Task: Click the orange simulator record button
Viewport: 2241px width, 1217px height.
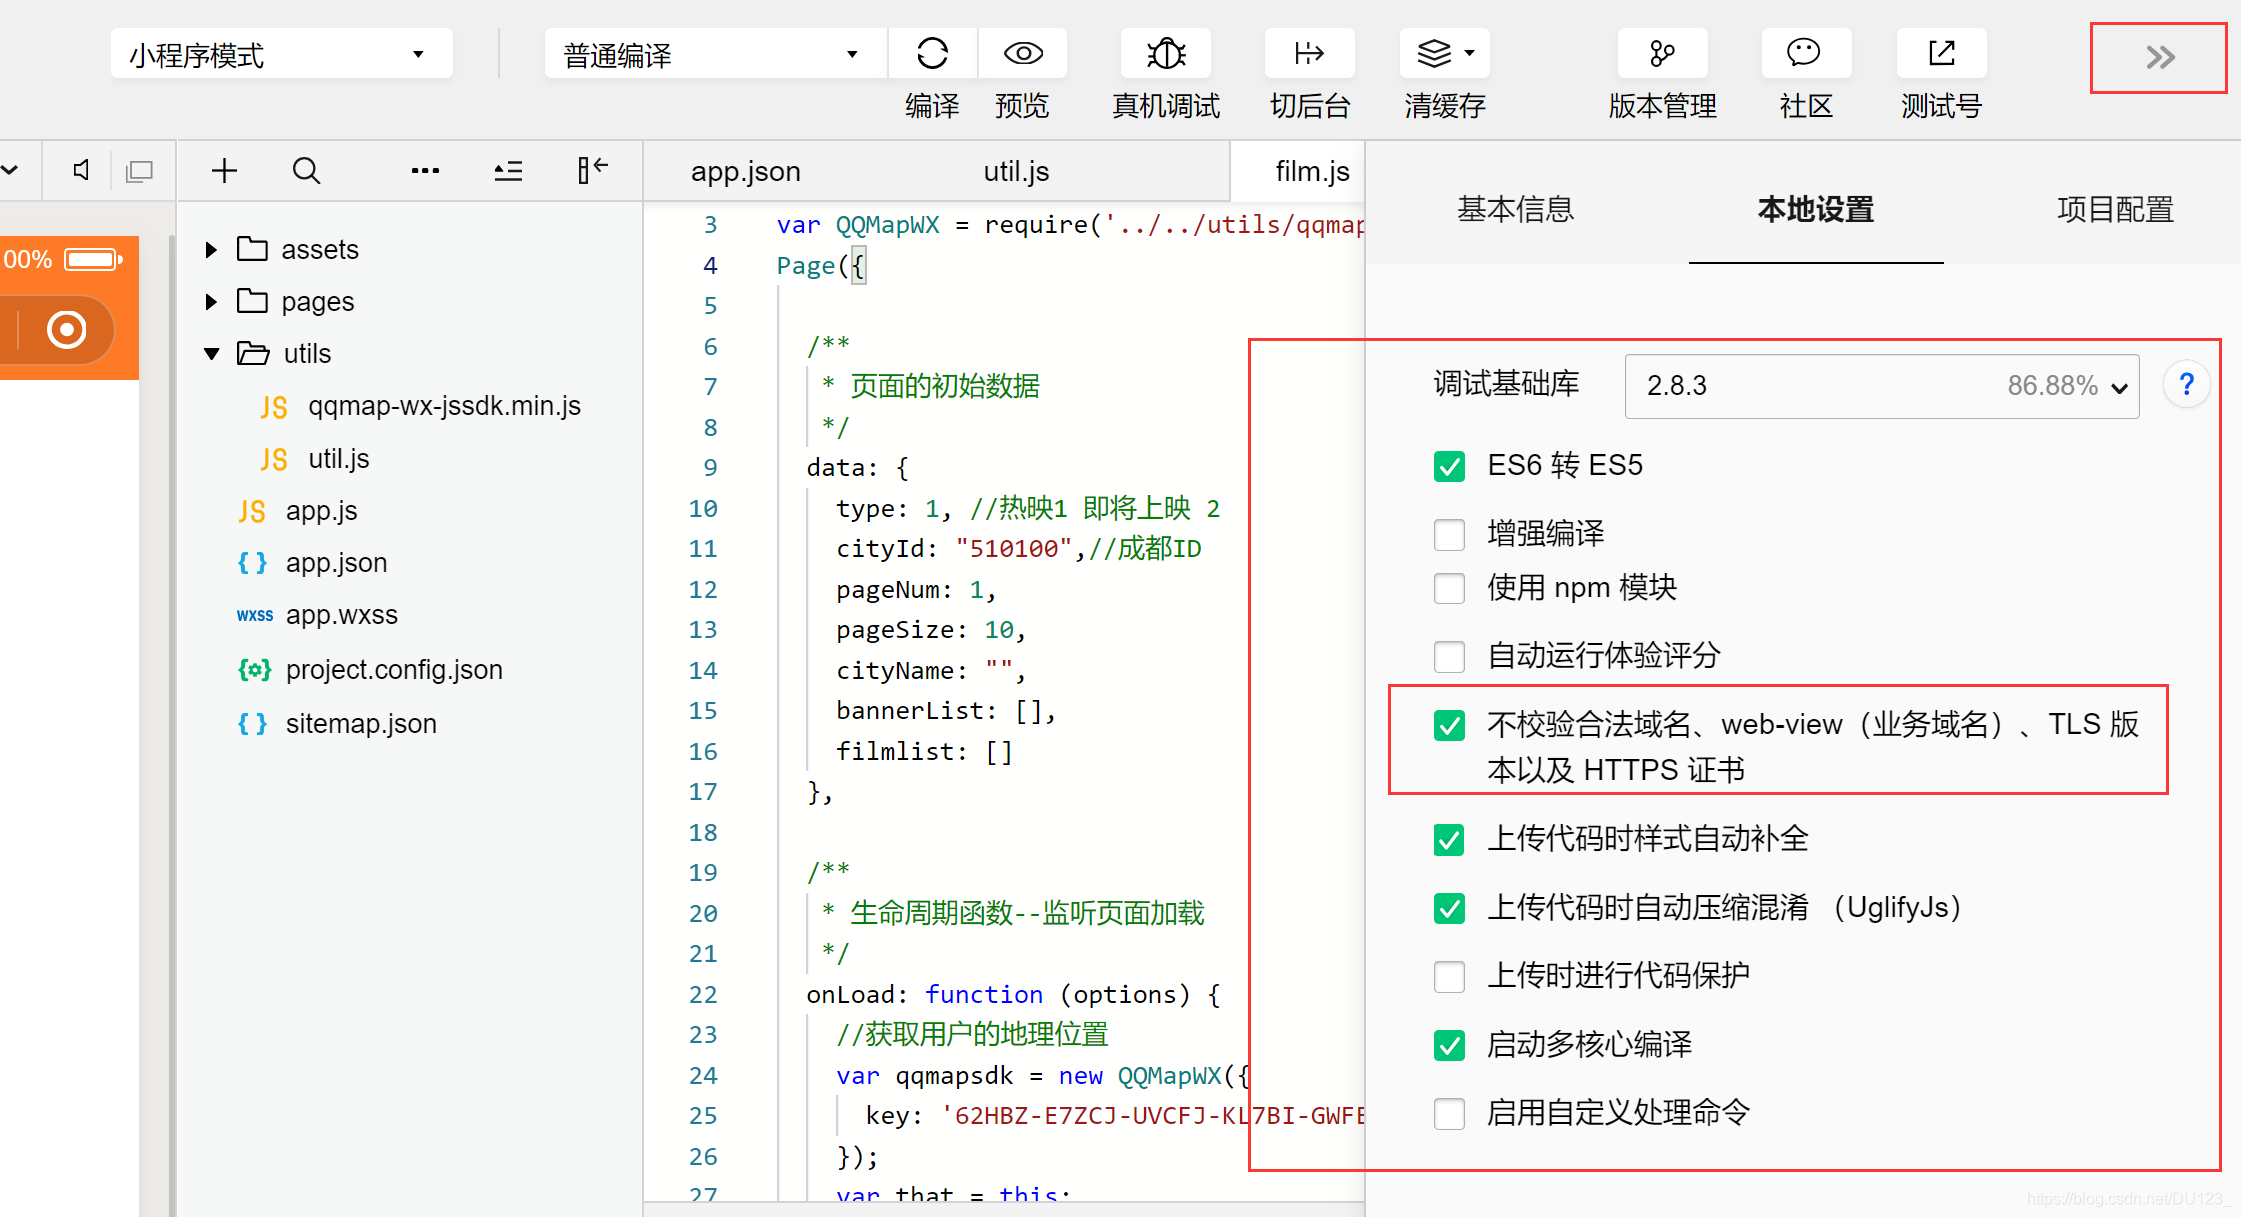Action: point(66,330)
